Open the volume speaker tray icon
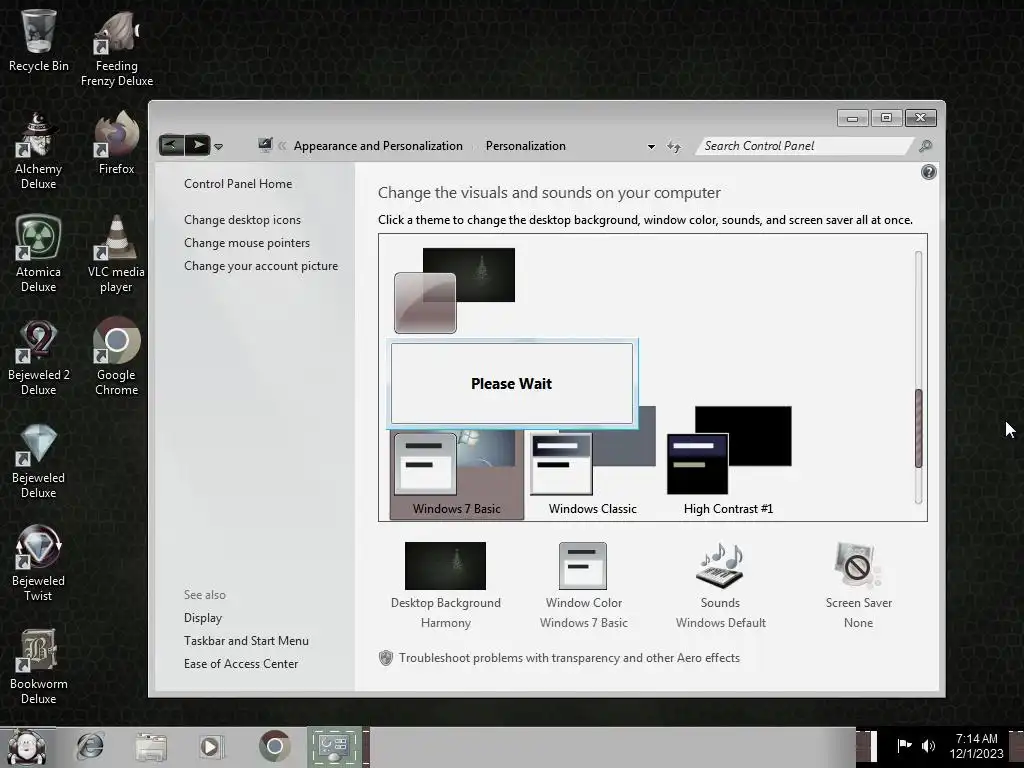This screenshot has height=768, width=1024. (928, 745)
